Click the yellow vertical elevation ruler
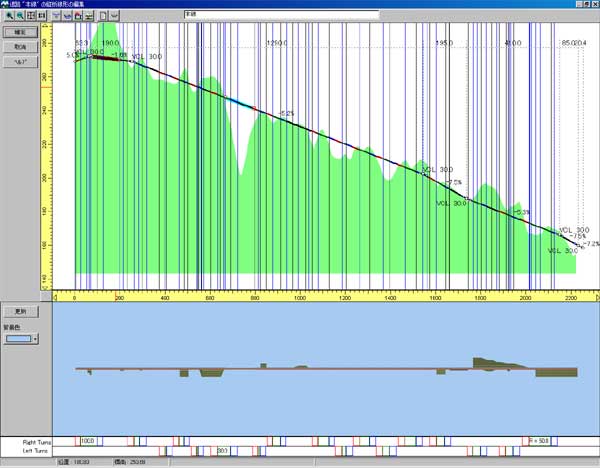Image resolution: width=600 pixels, height=468 pixels. coord(46,156)
